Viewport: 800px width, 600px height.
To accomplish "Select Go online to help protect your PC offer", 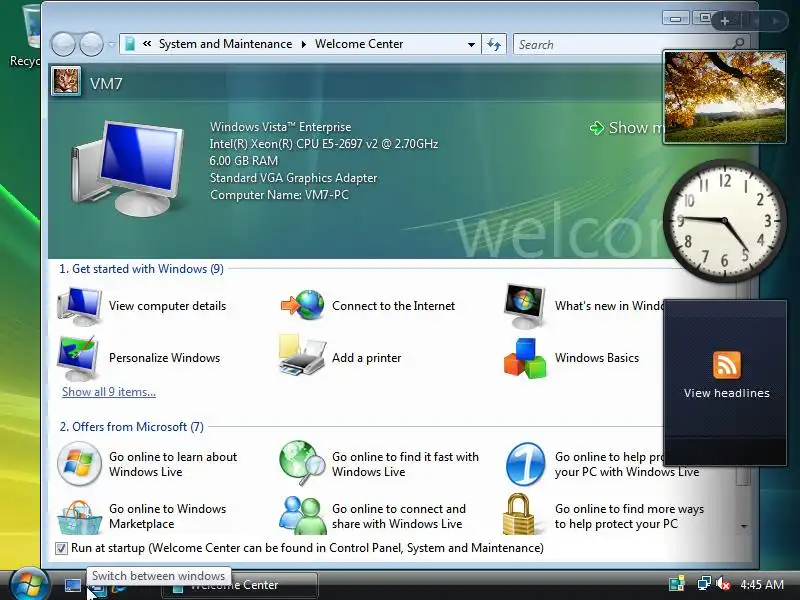I will (x=602, y=464).
